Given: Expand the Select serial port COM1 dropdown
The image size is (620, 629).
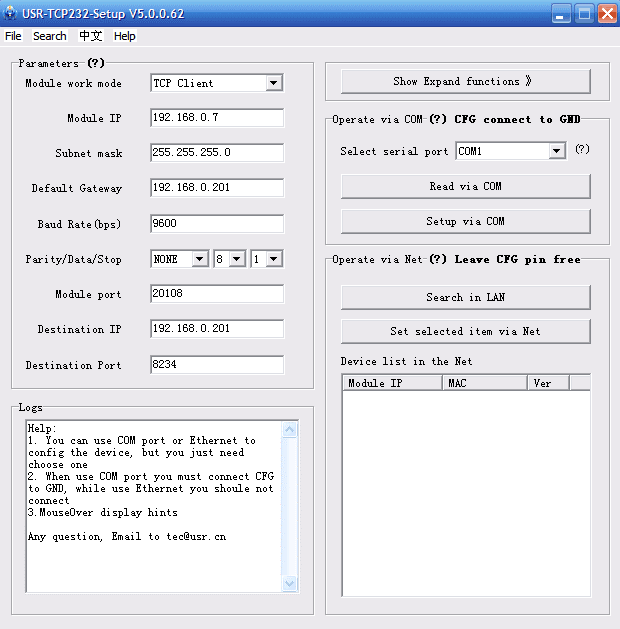Looking at the screenshot, I should [x=557, y=151].
